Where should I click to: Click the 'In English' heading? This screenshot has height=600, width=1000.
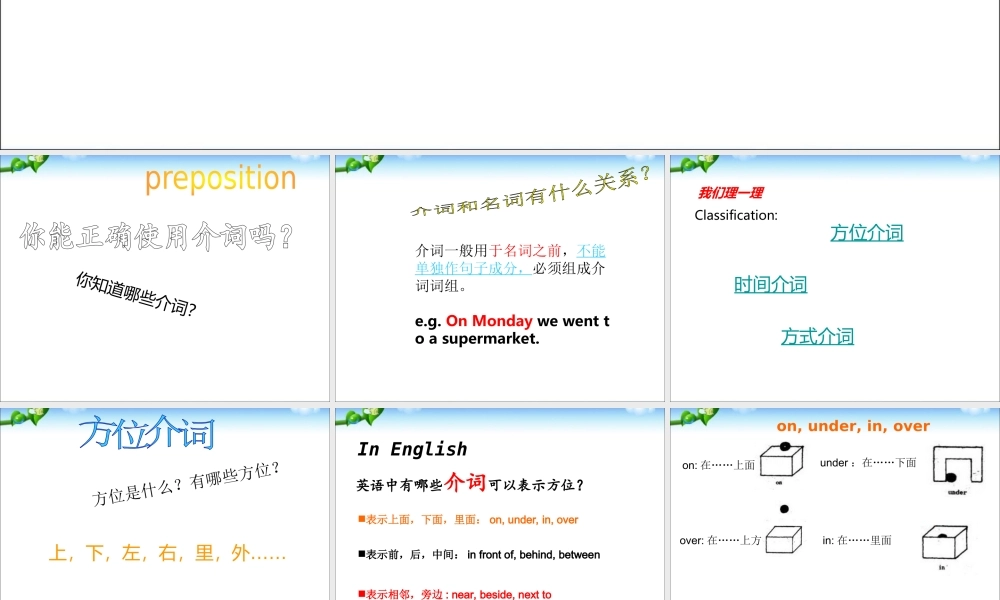point(412,449)
